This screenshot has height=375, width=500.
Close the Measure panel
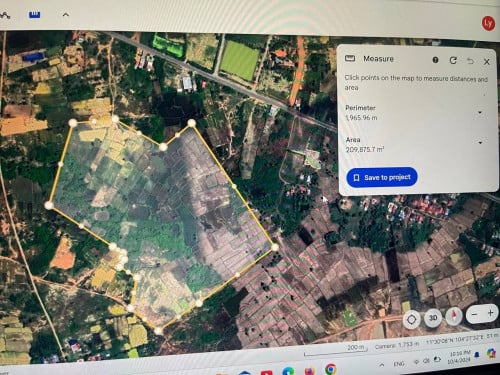(x=487, y=62)
